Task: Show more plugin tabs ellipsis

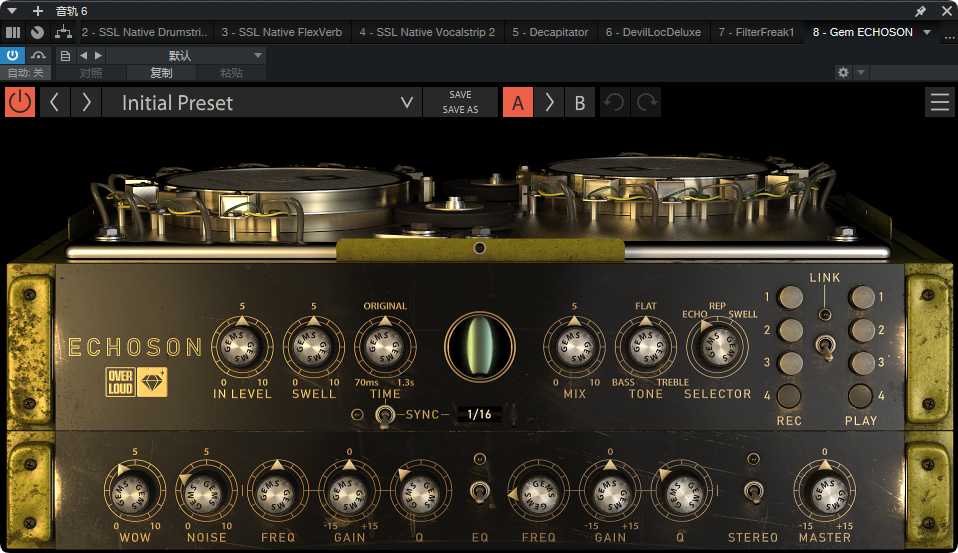Action: point(948,37)
